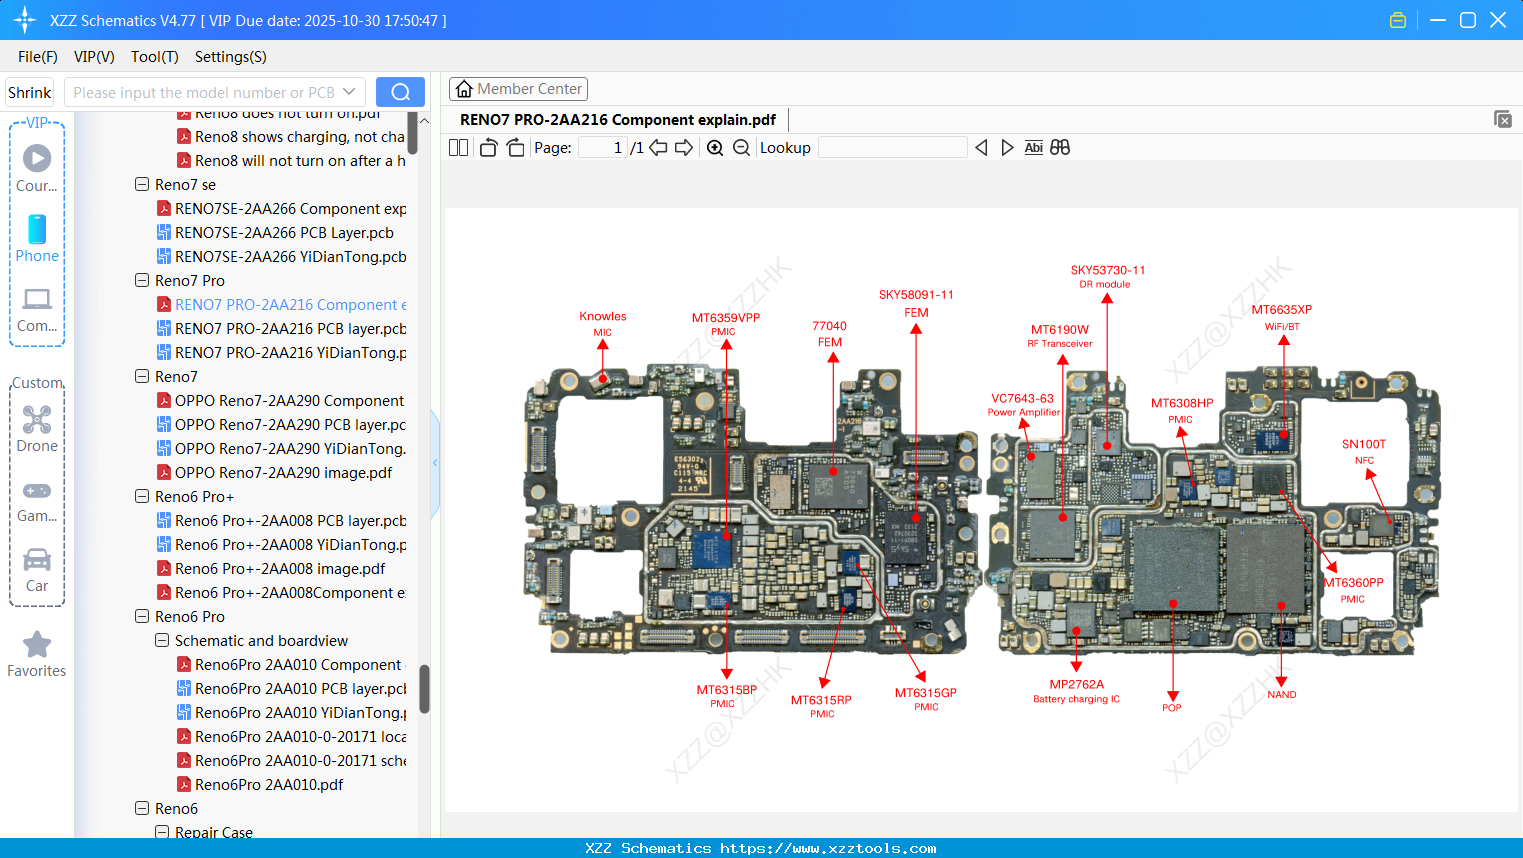The width and height of the screenshot is (1523, 858).
Task: Click the Courses play icon under VIP
Action: click(x=37, y=158)
